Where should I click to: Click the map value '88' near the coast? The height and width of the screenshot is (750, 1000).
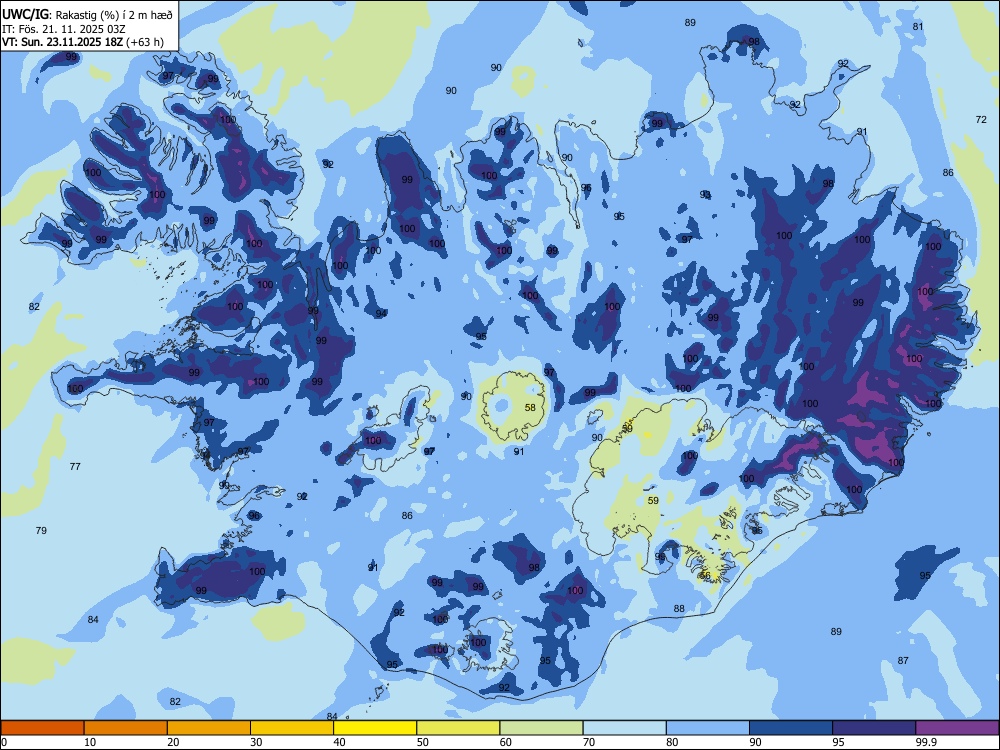(x=679, y=608)
